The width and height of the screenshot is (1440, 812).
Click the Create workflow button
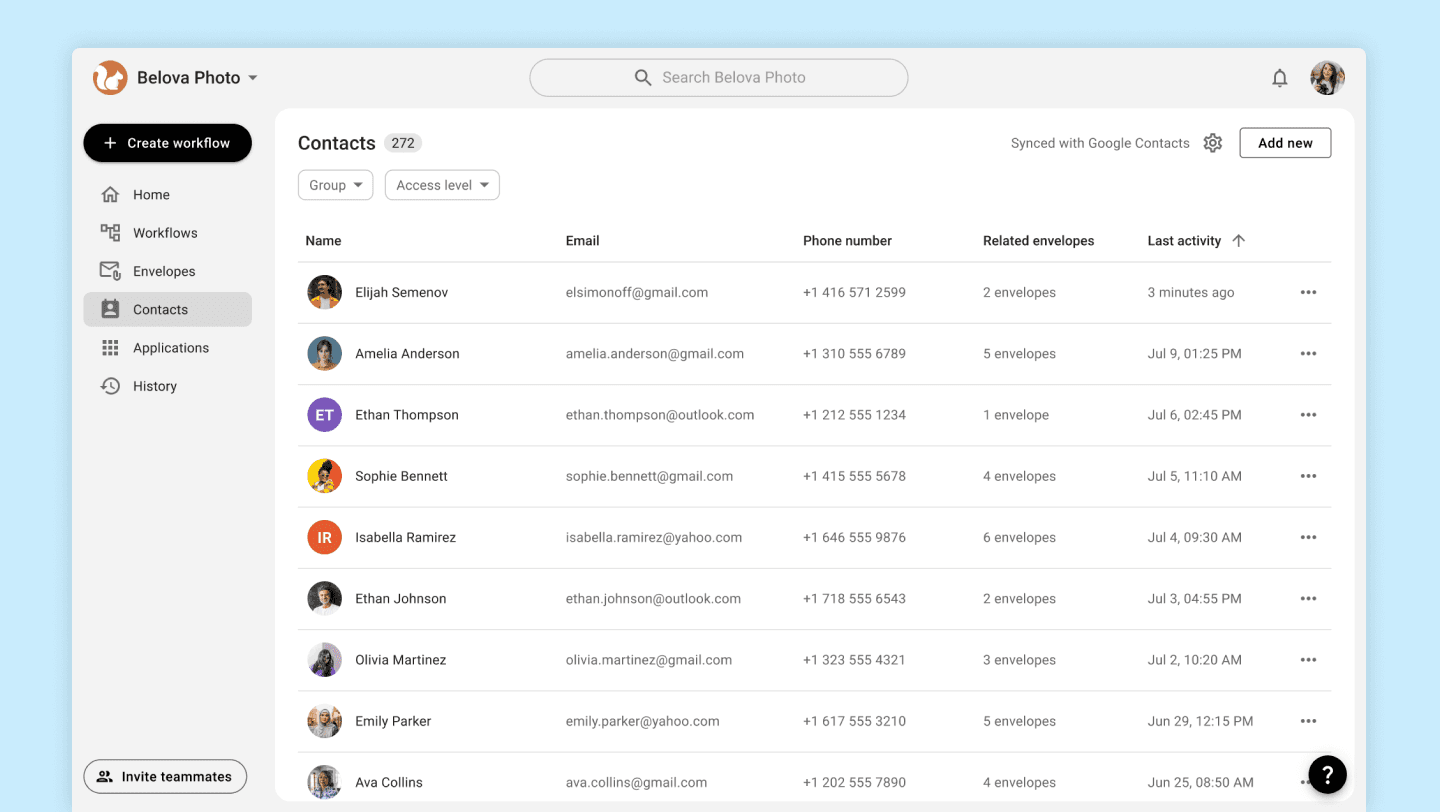tap(167, 143)
